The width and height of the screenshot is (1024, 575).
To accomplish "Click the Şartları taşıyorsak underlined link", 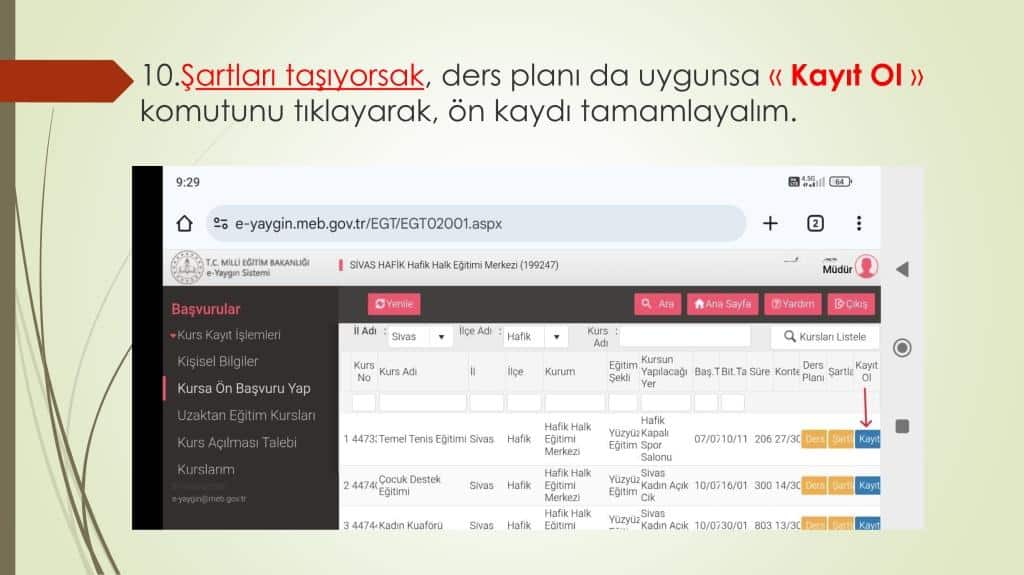I will pyautogui.click(x=302, y=76).
